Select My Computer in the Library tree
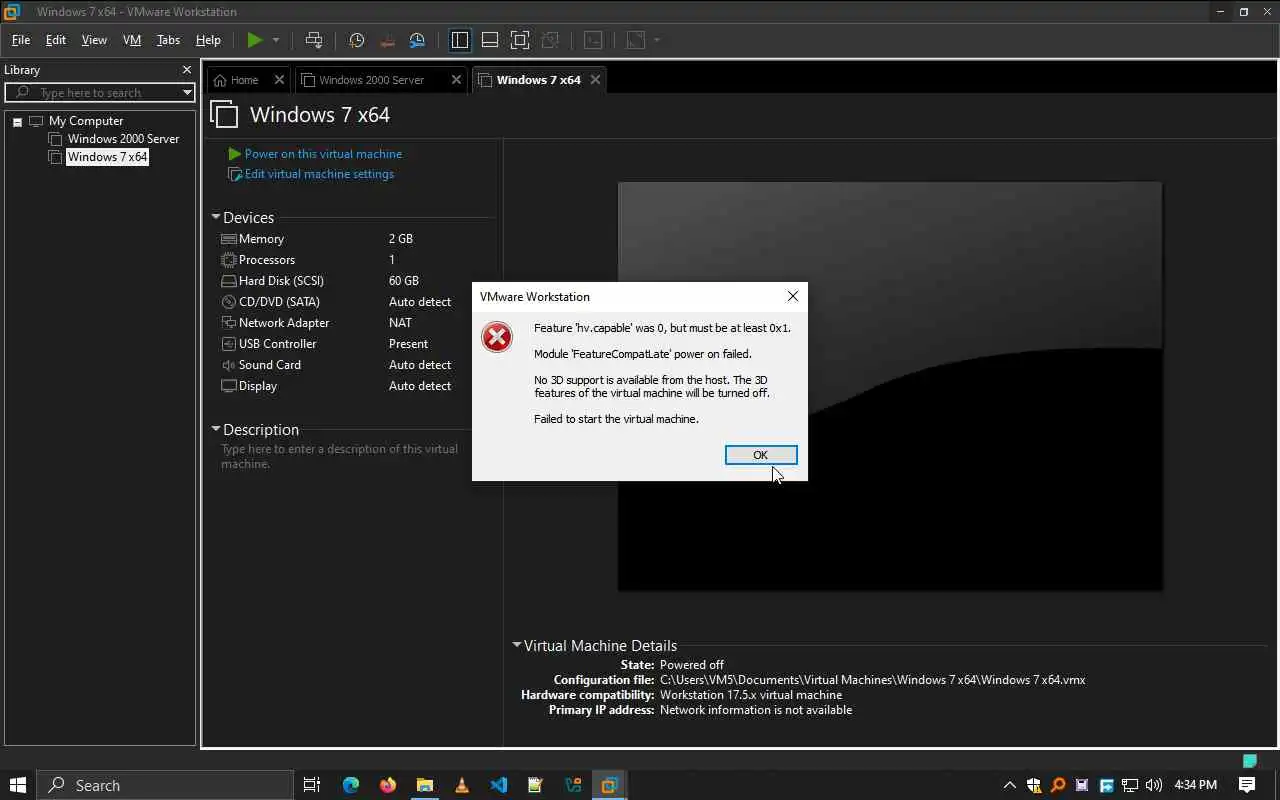1280x800 pixels. point(86,121)
